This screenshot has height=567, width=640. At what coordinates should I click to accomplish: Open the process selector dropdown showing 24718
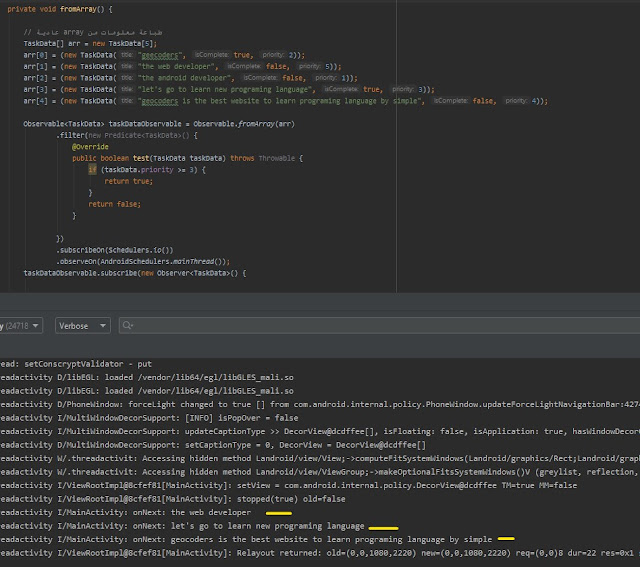pos(22,326)
